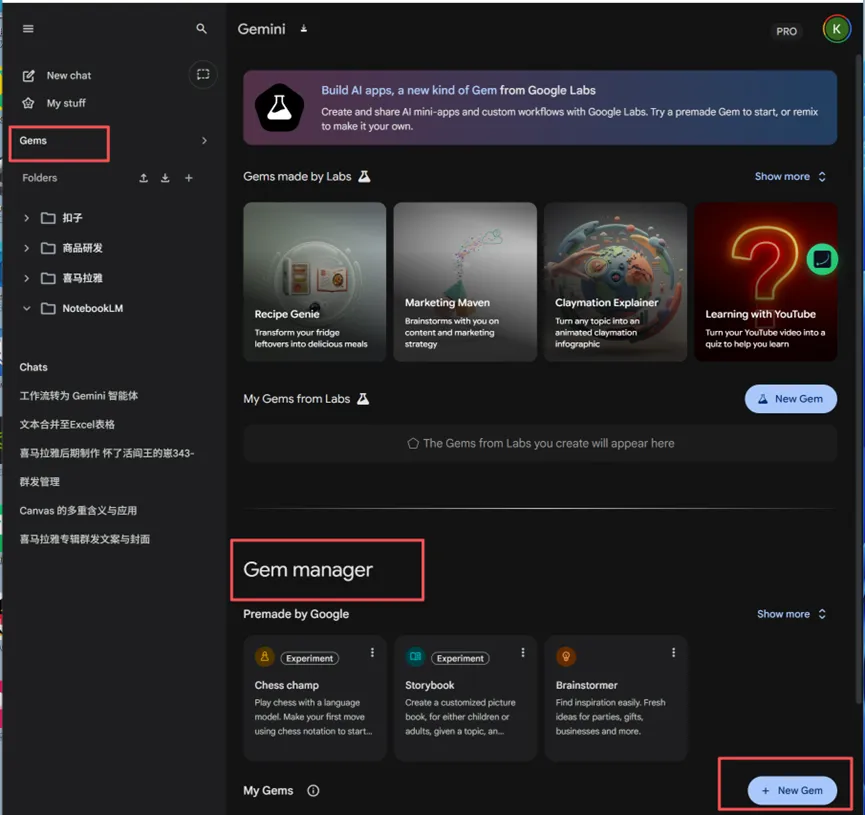Viewport: 865px width, 815px height.
Task: Click the upload icon beside Folders
Action: coord(143,178)
